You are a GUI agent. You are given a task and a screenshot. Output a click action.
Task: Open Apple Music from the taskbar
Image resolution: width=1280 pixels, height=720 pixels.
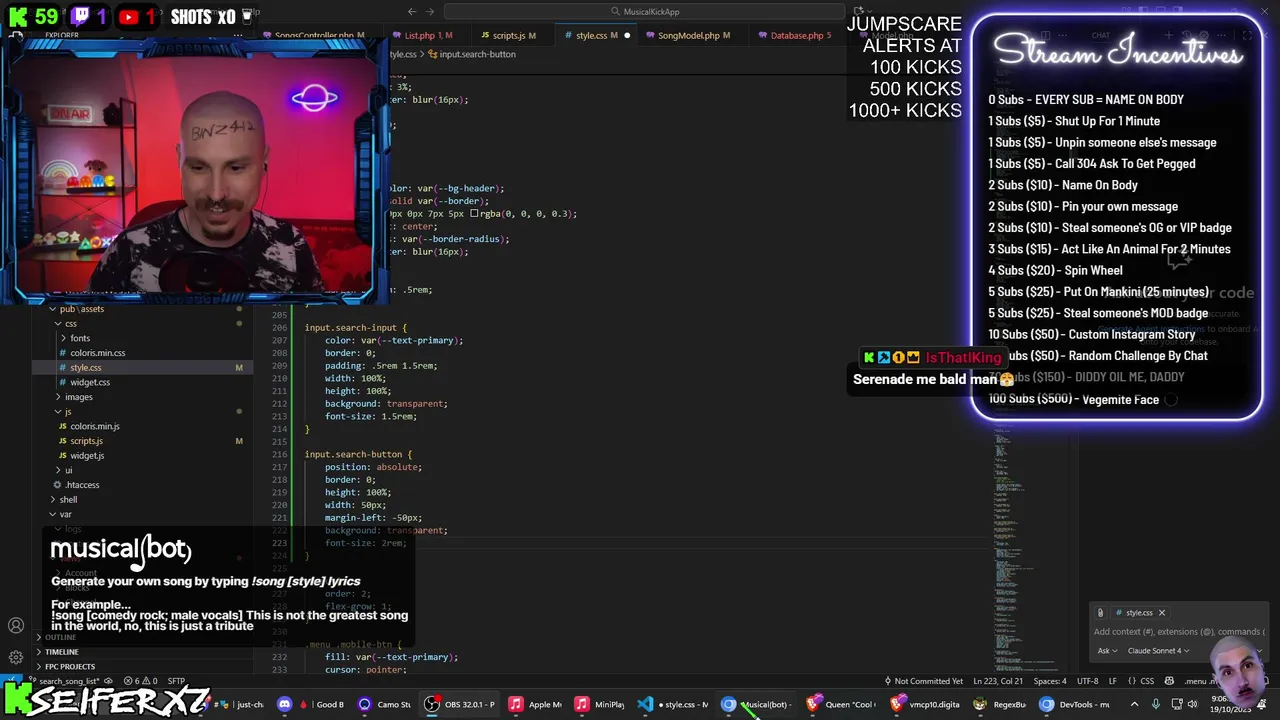coord(534,704)
